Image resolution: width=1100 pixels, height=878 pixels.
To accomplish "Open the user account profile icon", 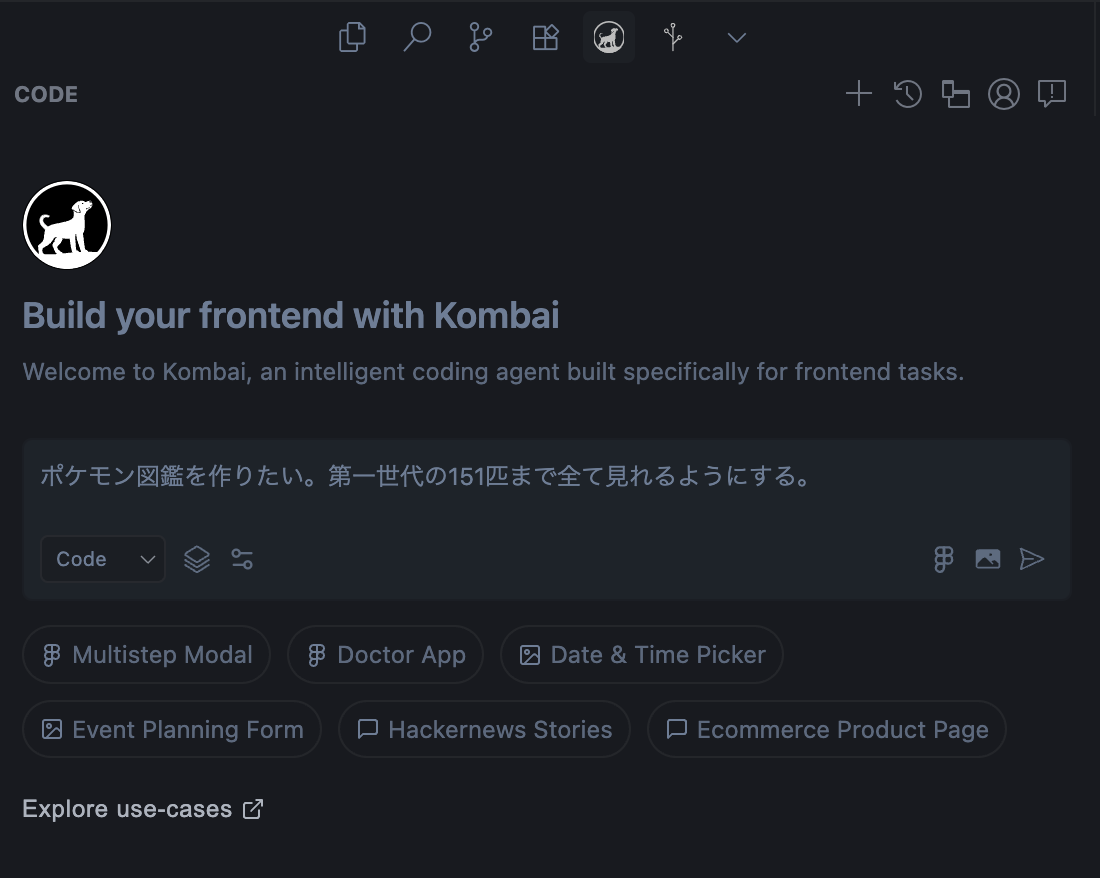I will click(x=1004, y=94).
